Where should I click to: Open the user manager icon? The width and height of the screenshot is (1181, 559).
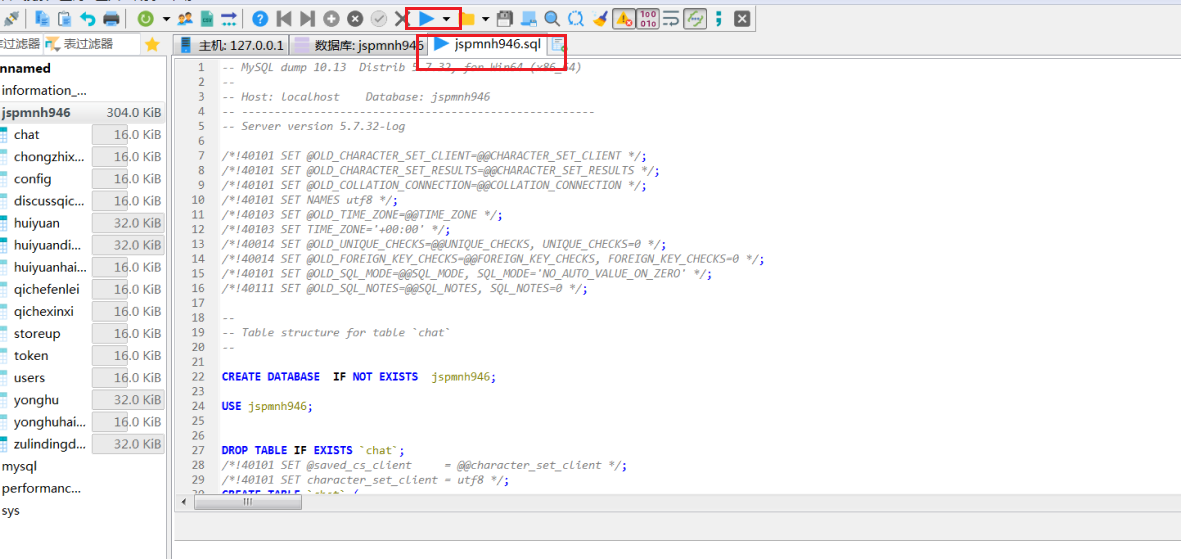pos(185,18)
